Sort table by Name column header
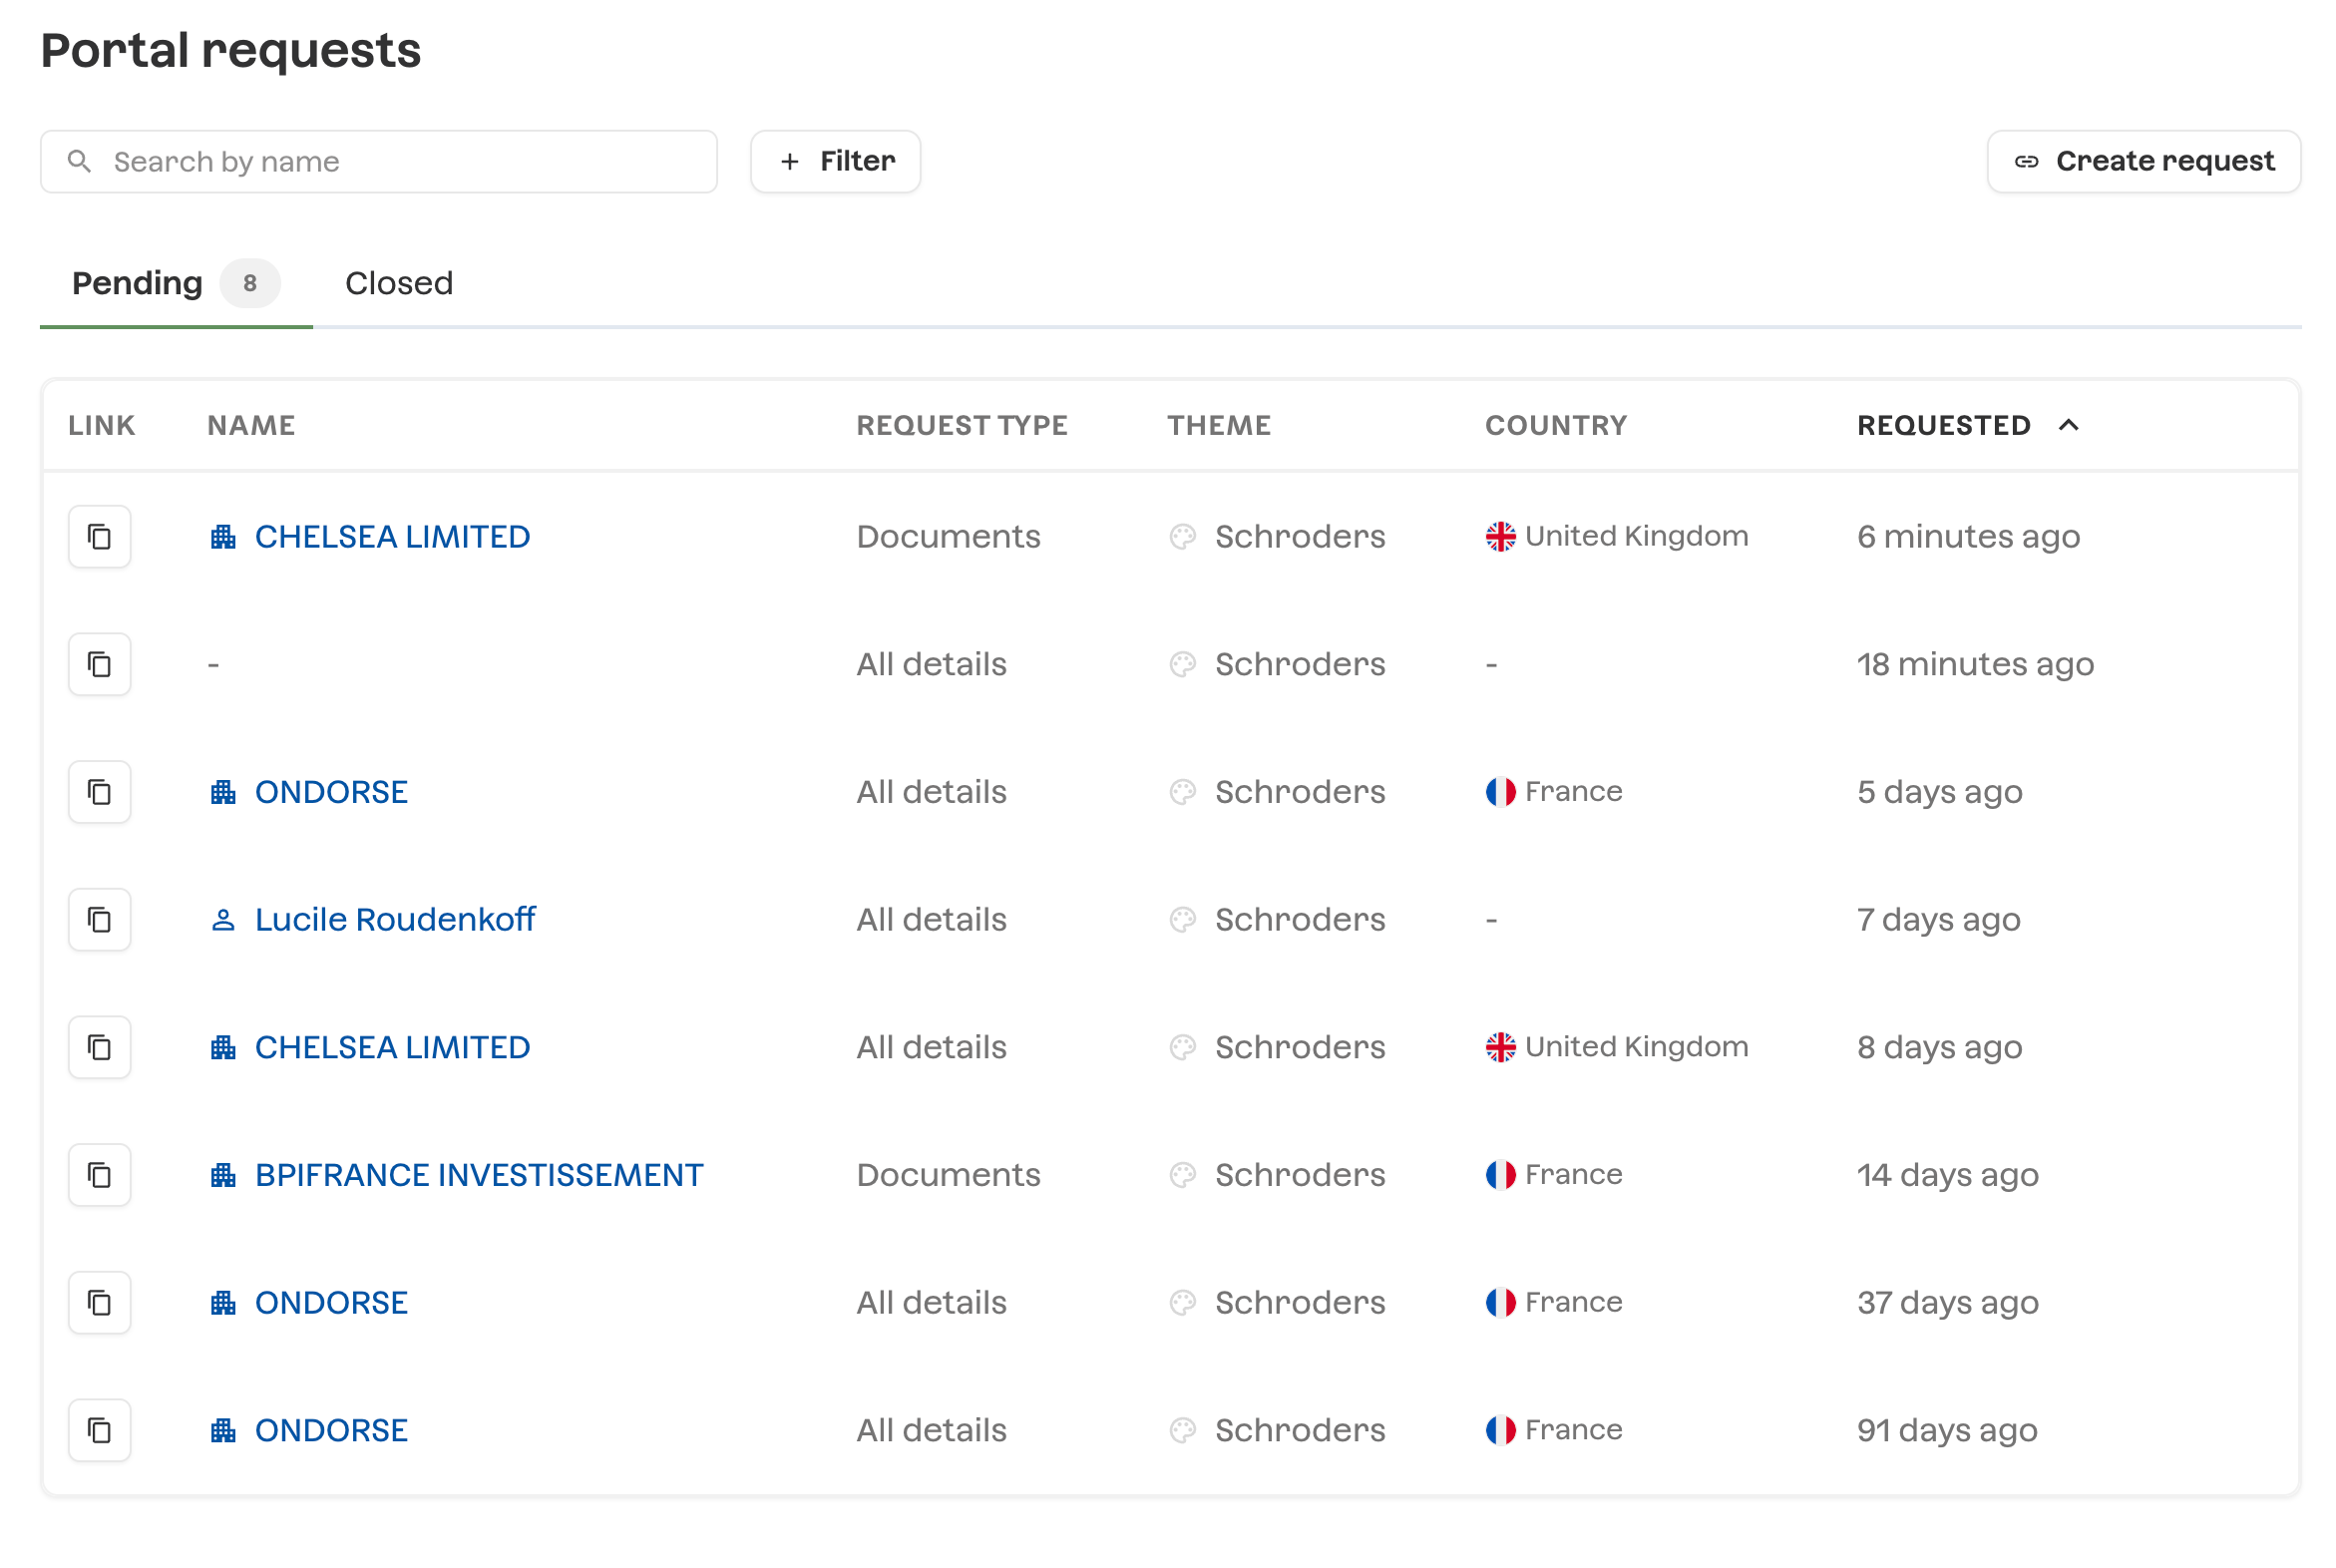The image size is (2336, 1568). pyautogui.click(x=251, y=425)
